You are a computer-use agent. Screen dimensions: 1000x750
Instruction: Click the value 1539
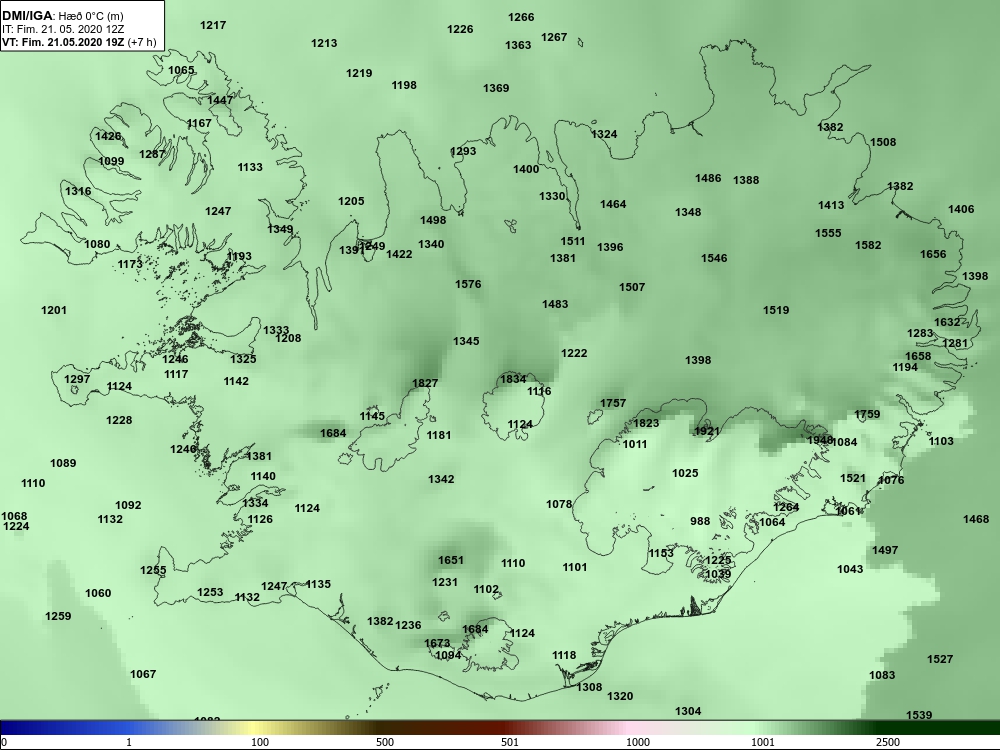click(x=919, y=715)
